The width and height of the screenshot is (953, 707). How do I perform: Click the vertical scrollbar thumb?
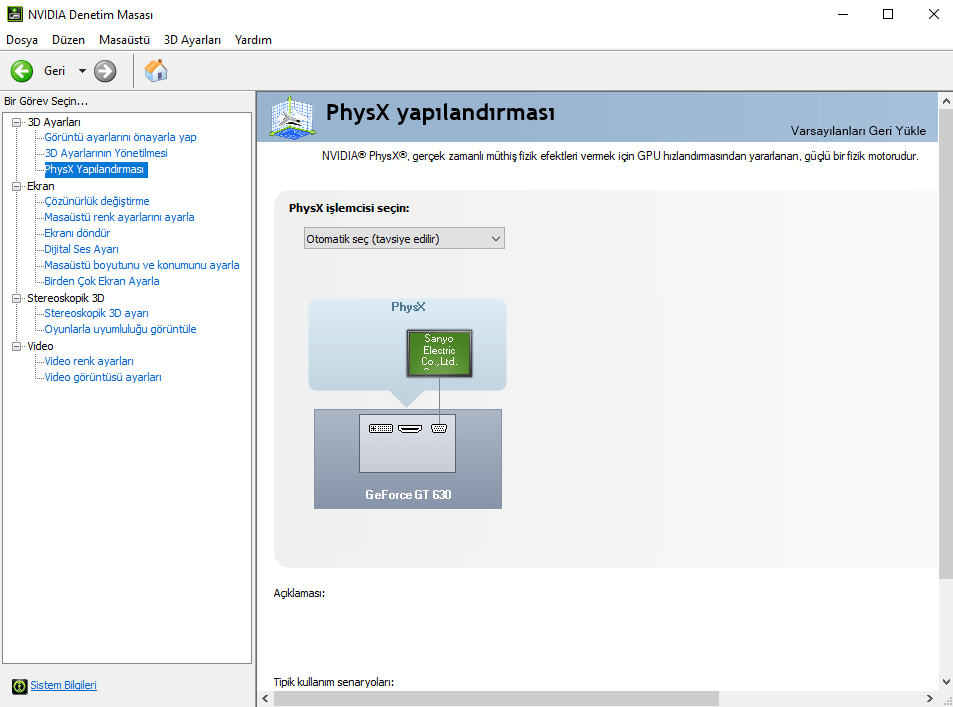(x=946, y=343)
